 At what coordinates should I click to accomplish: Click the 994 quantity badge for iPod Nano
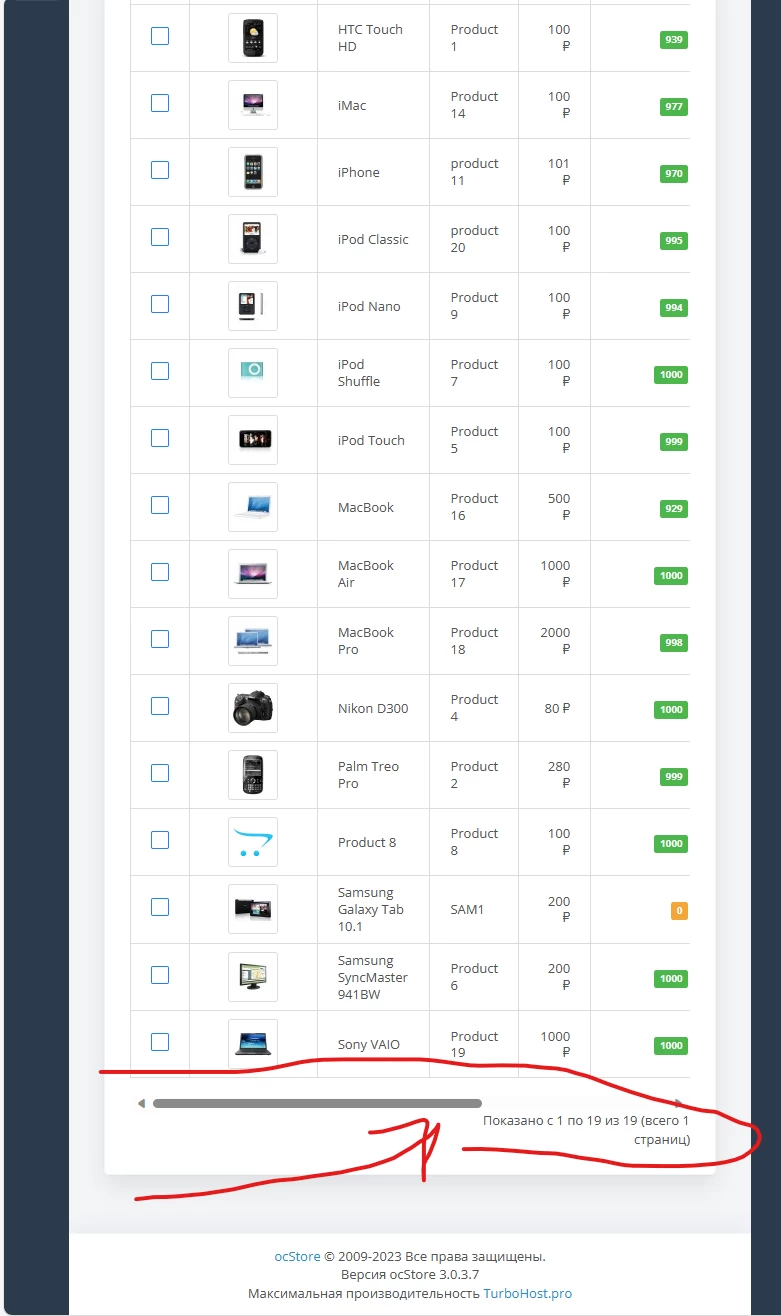pyautogui.click(x=674, y=308)
